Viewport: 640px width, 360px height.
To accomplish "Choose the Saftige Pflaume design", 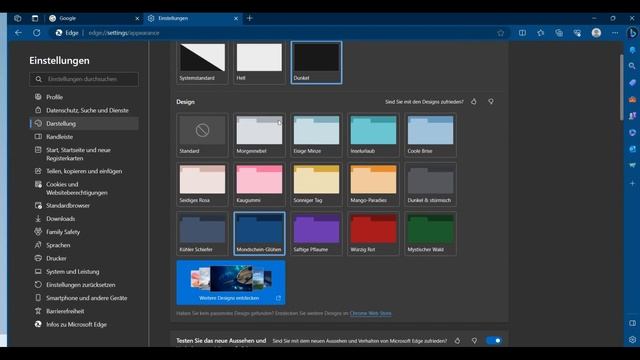I will (316, 233).
